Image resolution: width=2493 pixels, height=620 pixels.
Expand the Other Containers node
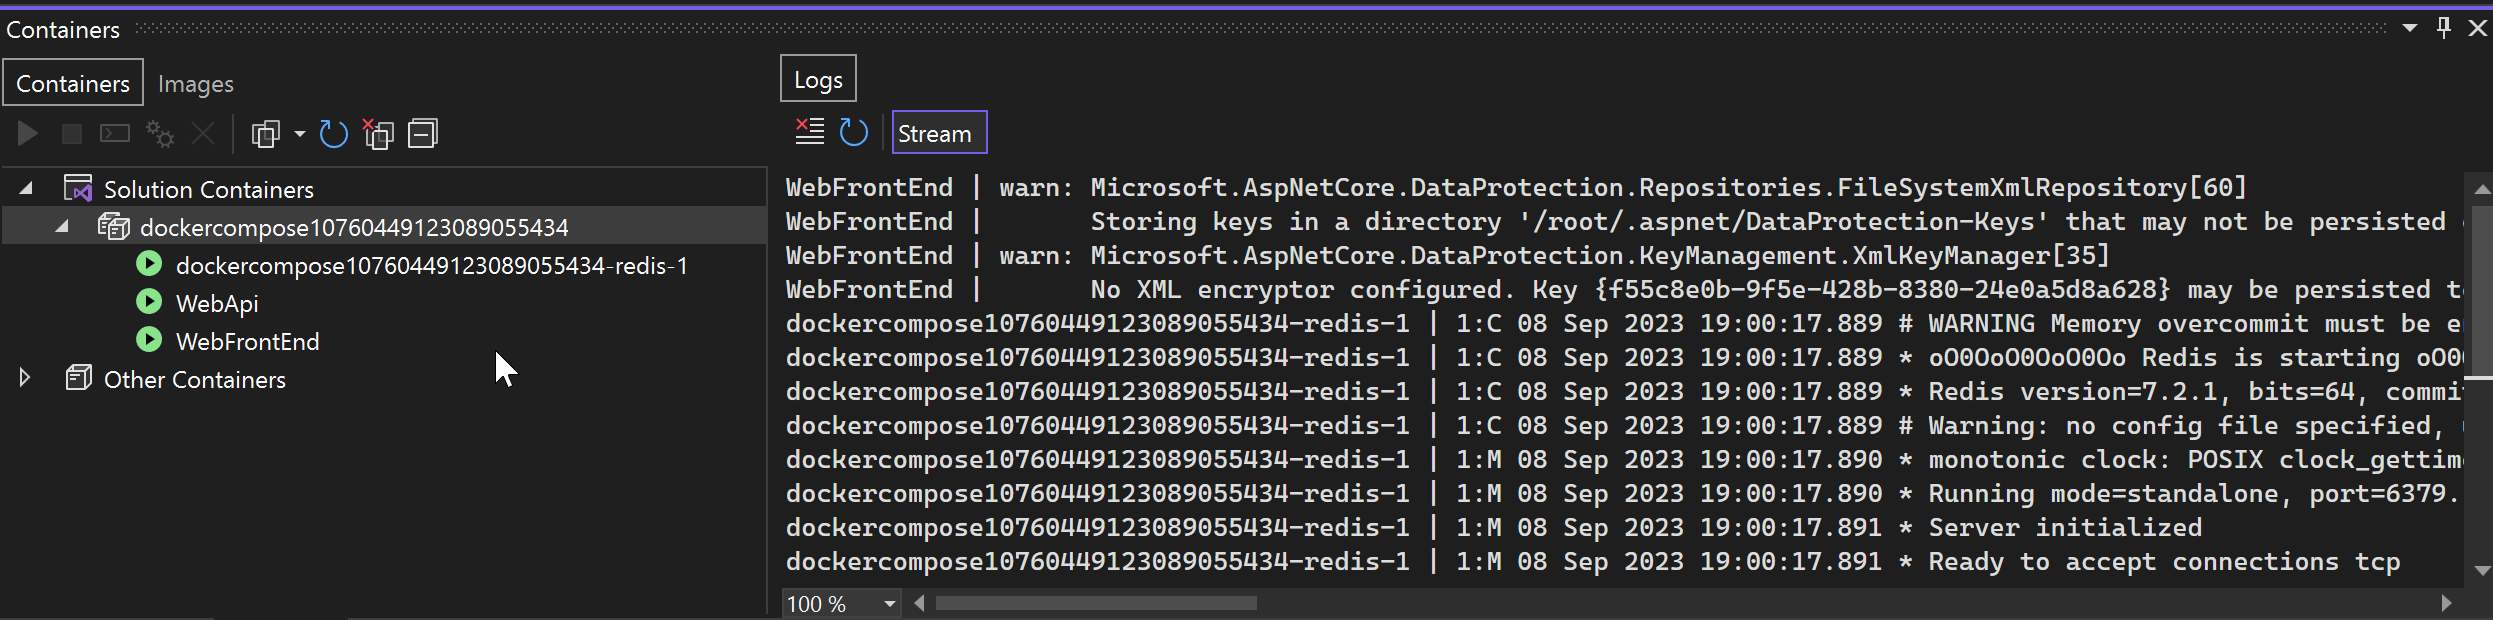(x=25, y=378)
